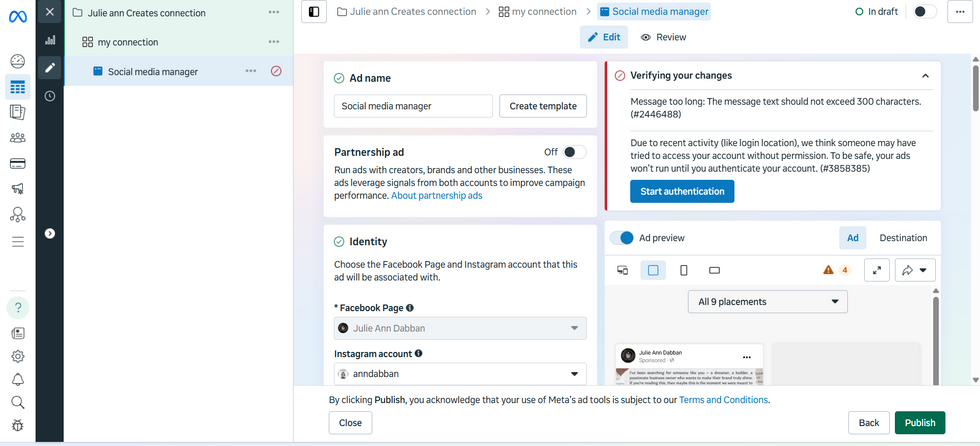Select the mobile portrait preview icon
Image resolution: width=980 pixels, height=446 pixels.
click(x=684, y=270)
